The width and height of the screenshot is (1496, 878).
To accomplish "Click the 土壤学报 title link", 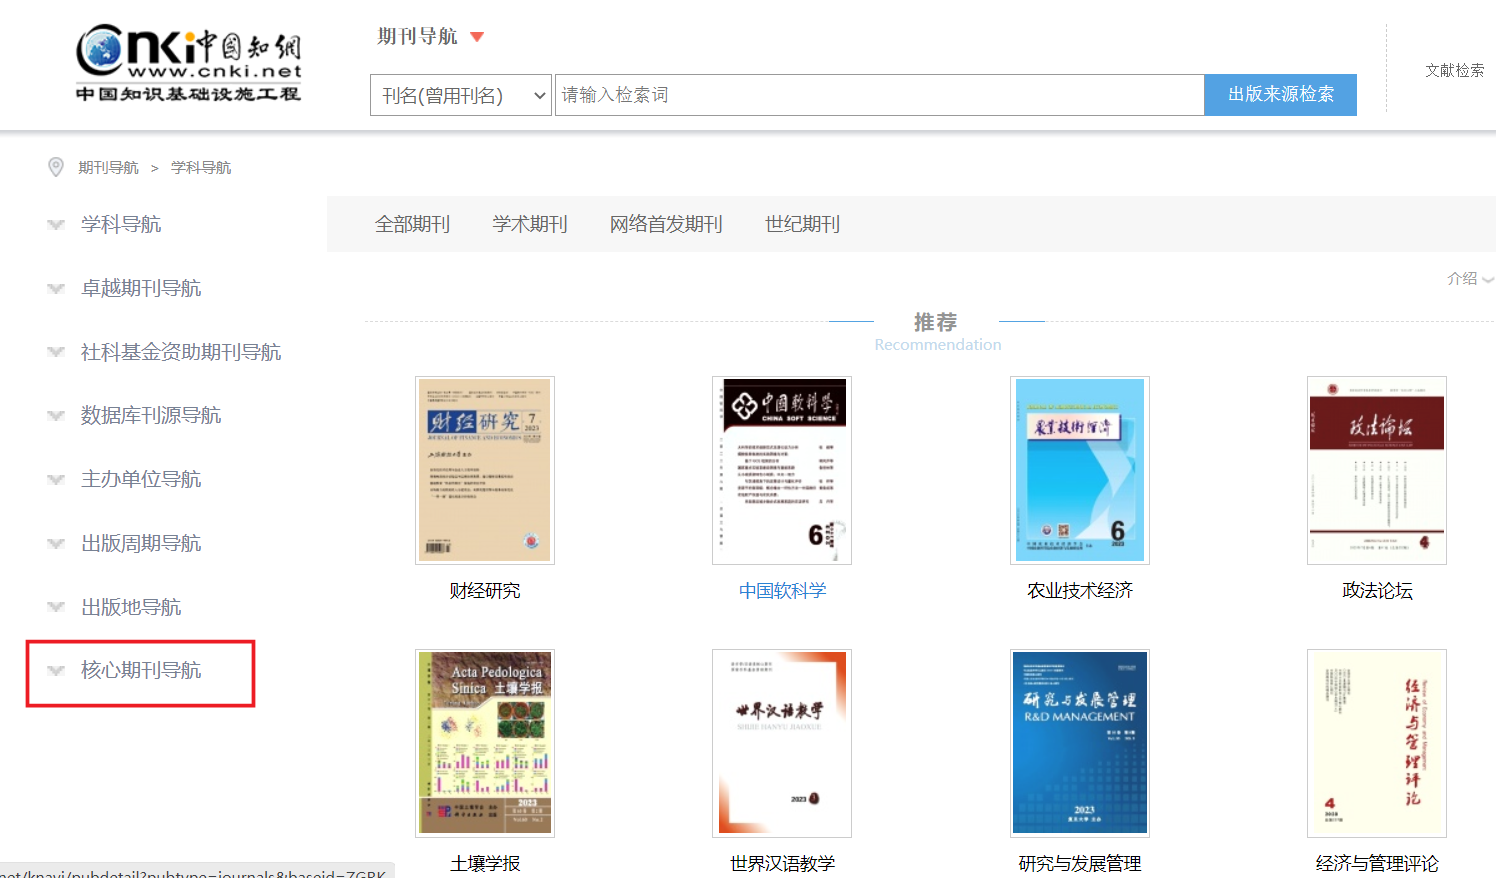I will click(485, 864).
